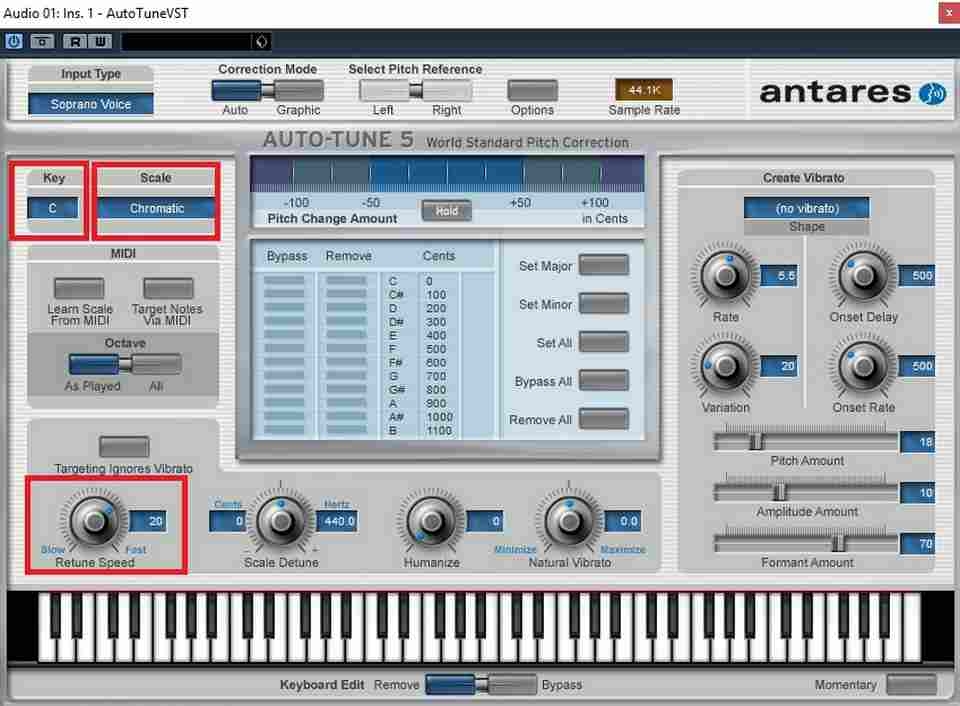Toggle the Hold button on pitch meter
The image size is (960, 706).
(446, 211)
